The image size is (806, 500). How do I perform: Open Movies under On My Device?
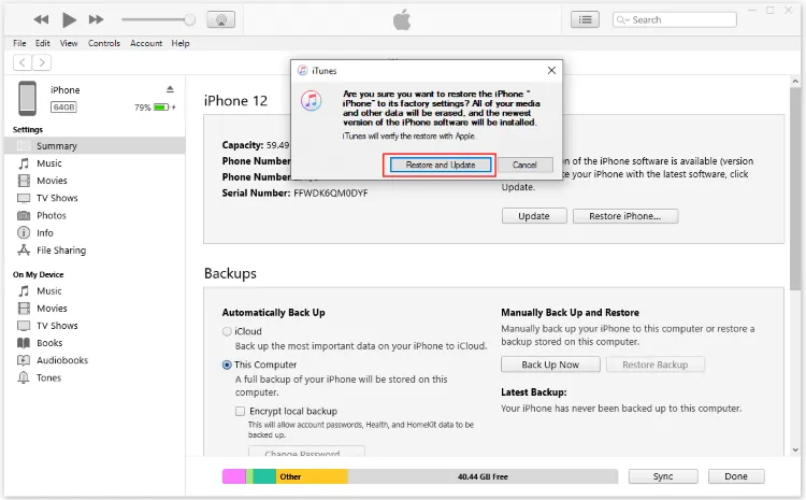click(51, 309)
